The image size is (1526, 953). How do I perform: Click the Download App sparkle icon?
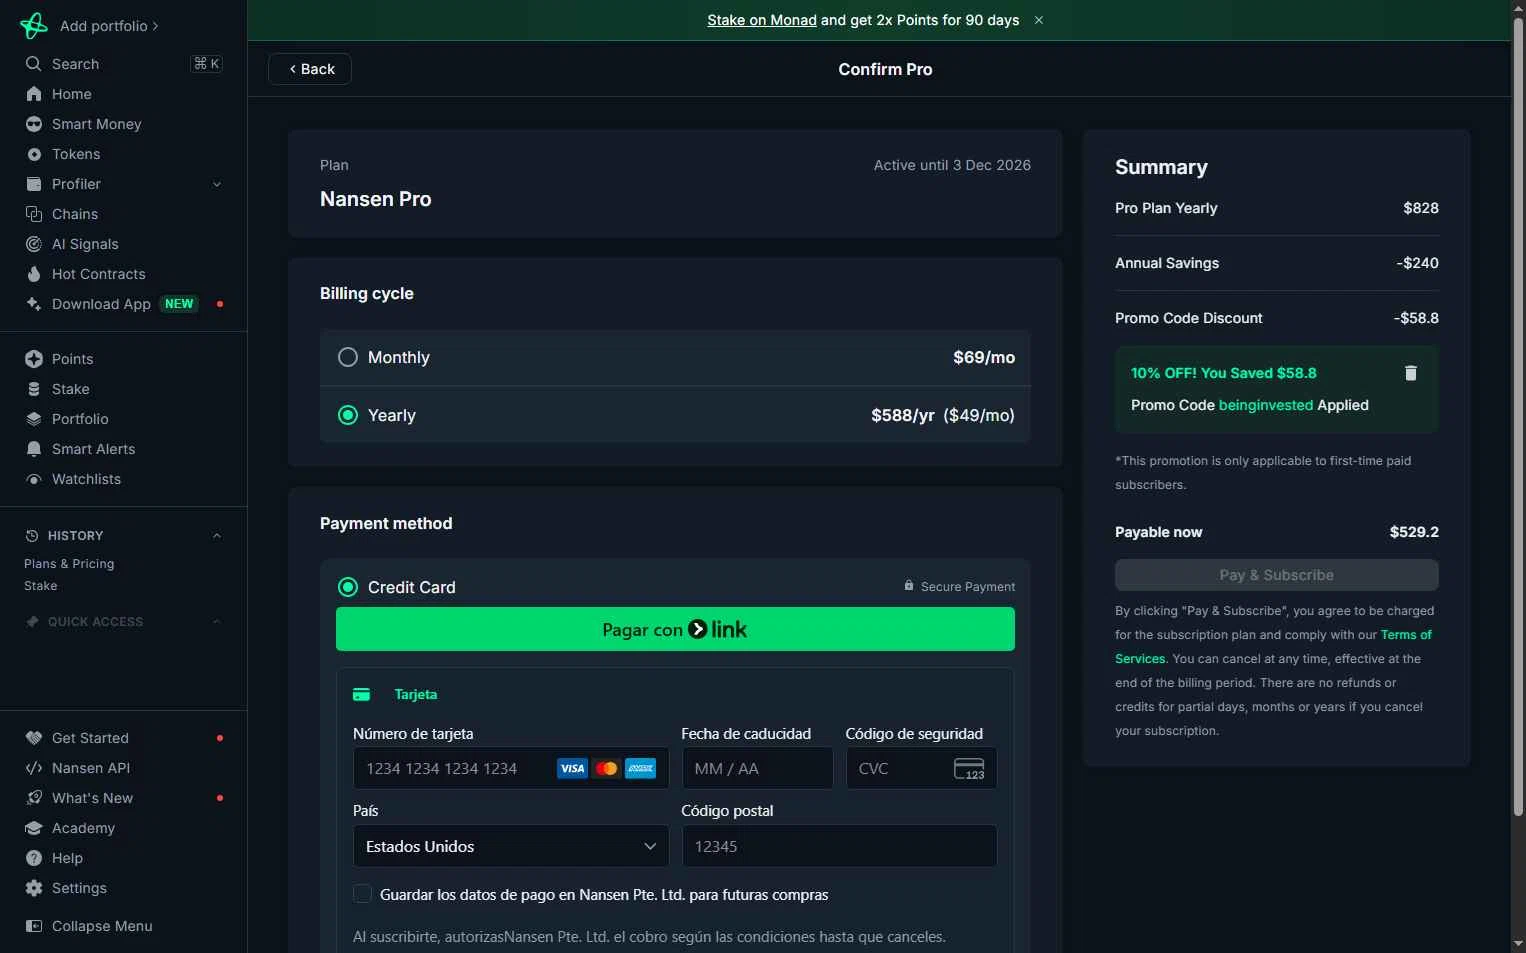pos(34,304)
